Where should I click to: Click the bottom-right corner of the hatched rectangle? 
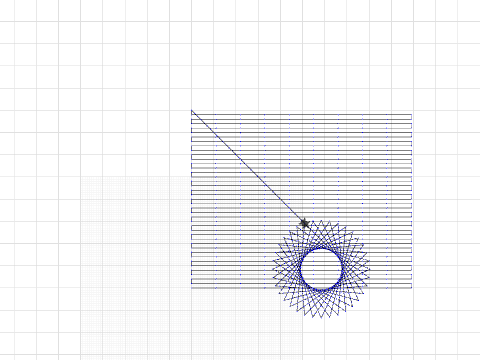tap(412, 288)
